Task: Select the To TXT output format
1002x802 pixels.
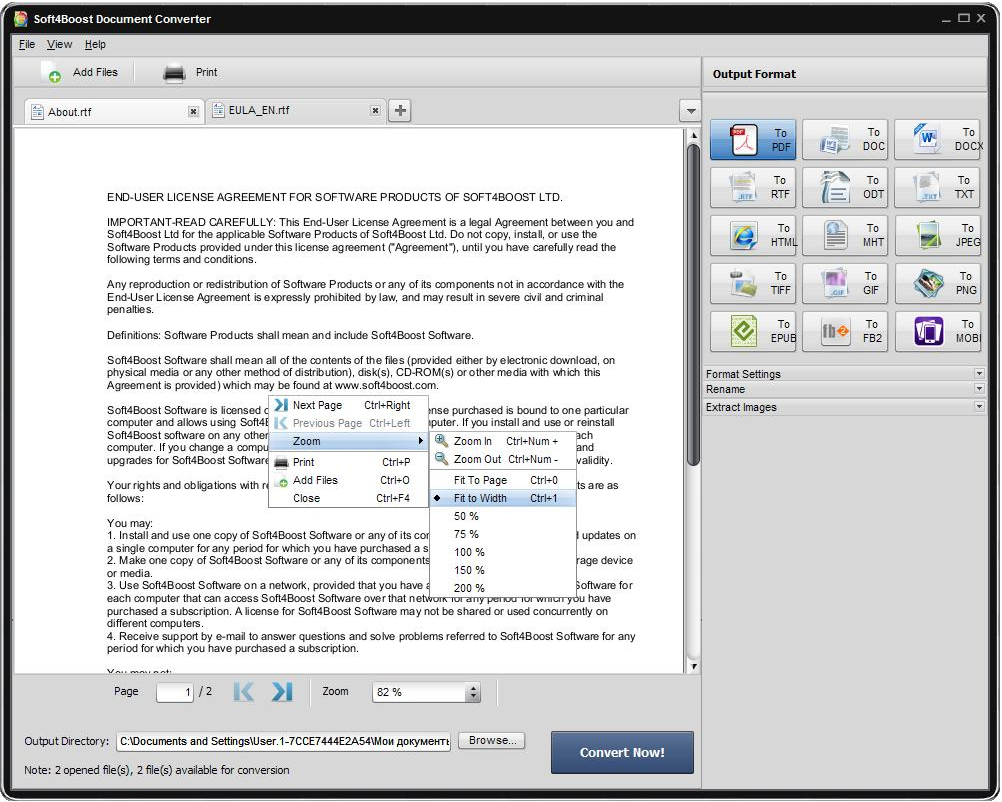Action: pos(937,187)
